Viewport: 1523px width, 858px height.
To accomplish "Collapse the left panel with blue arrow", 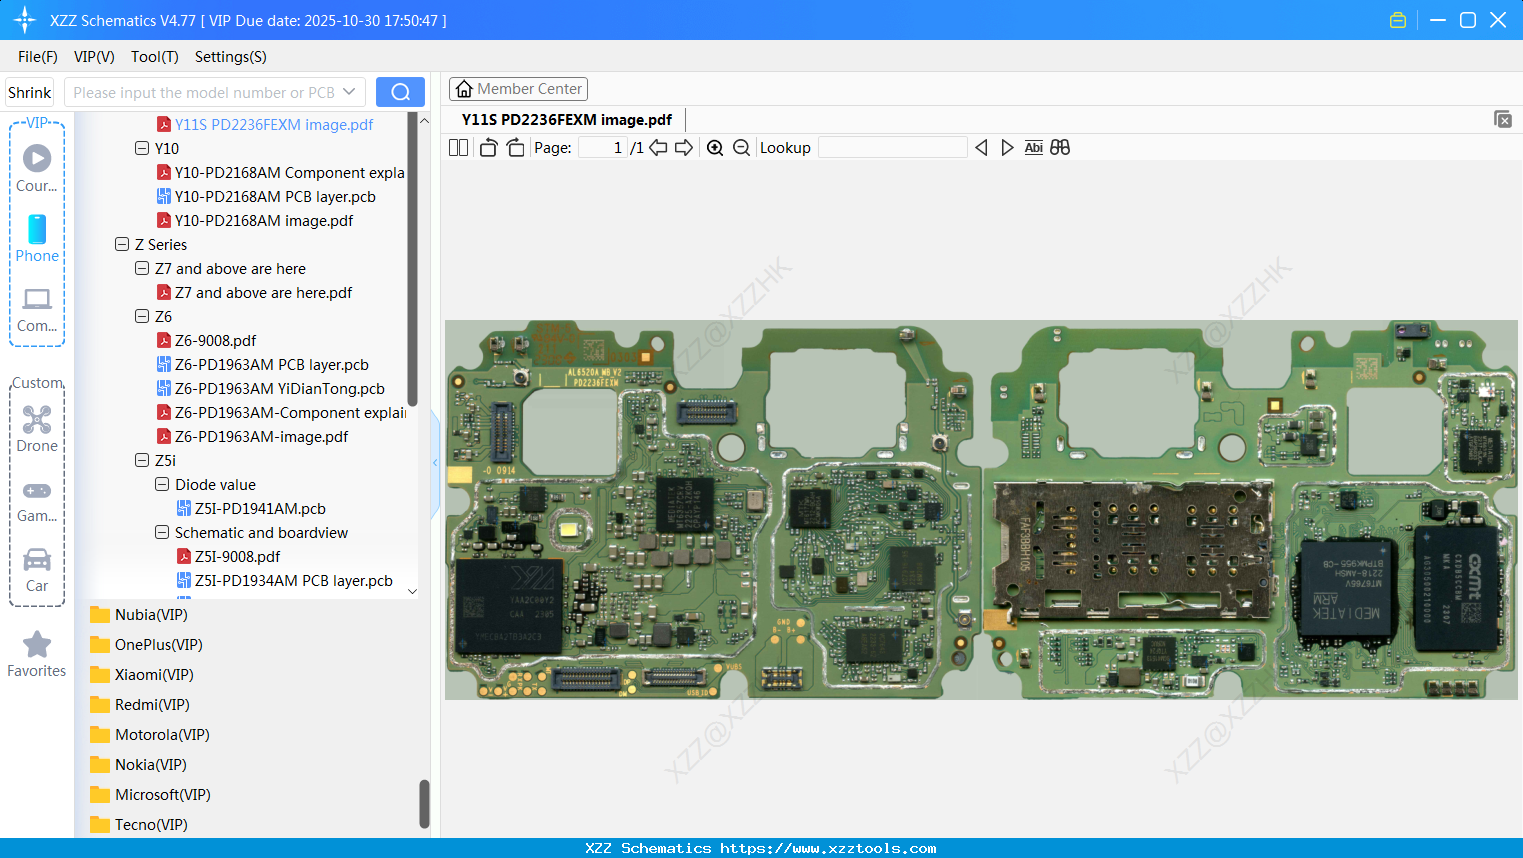I will pos(435,462).
